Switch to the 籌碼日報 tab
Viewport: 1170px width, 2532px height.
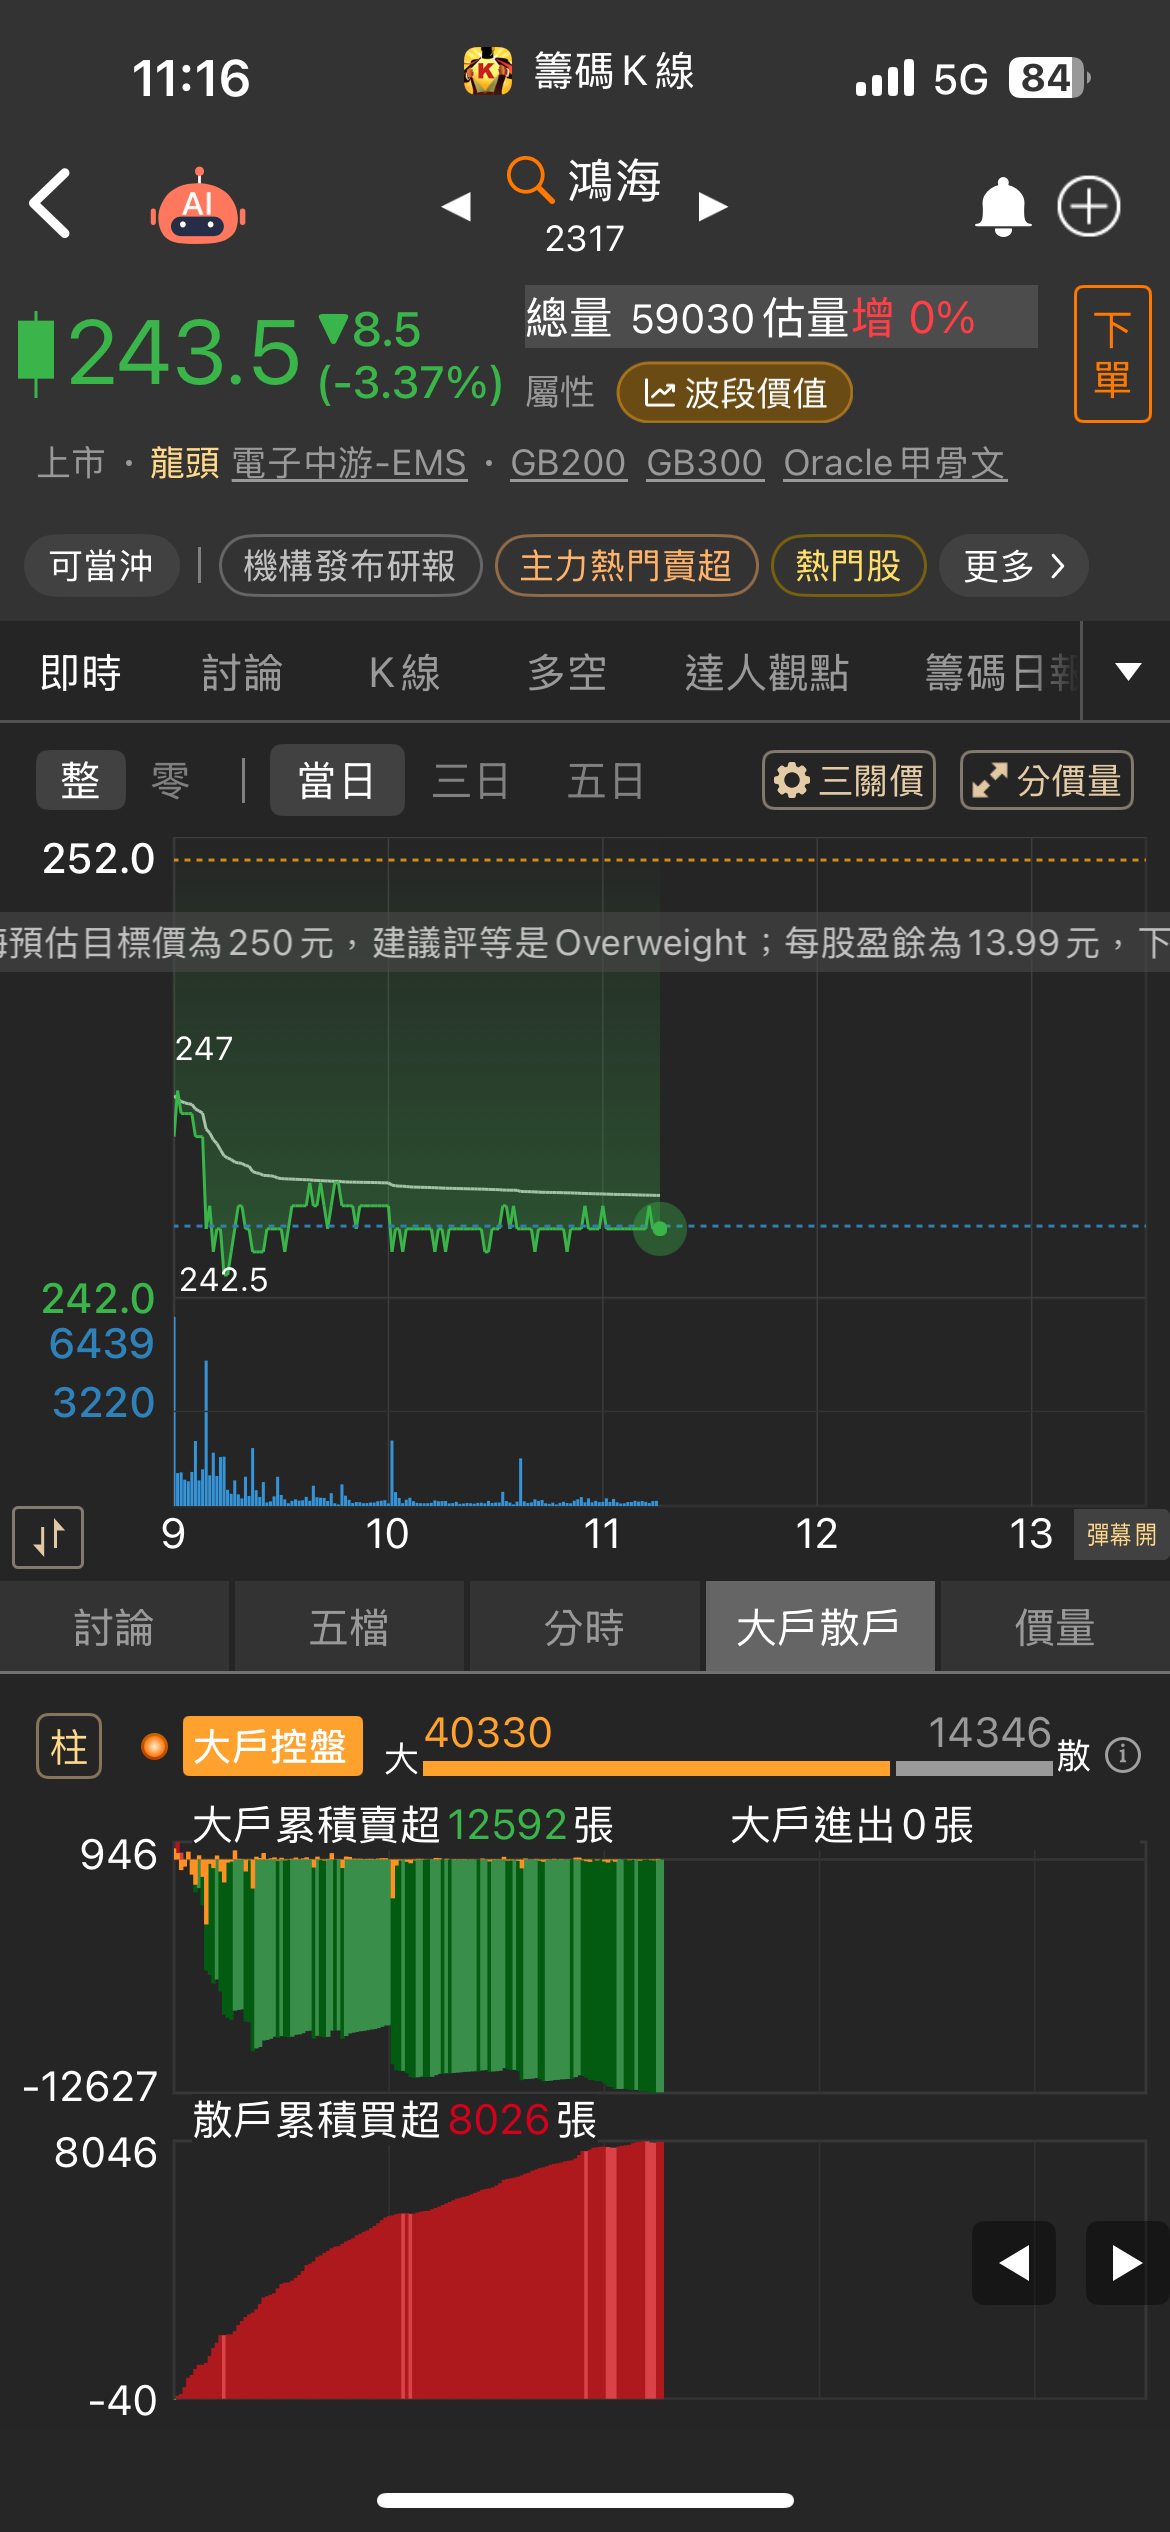pos(1002,672)
